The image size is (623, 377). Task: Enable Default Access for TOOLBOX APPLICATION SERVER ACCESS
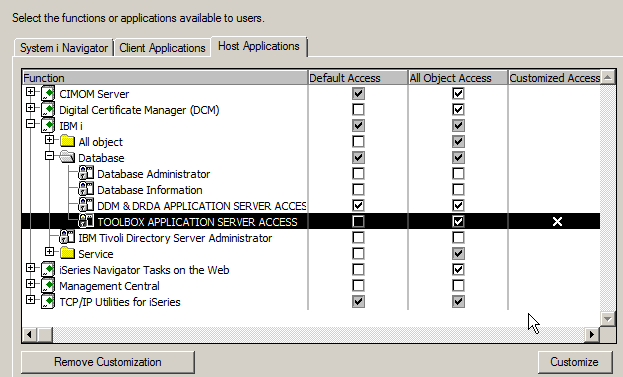pyautogui.click(x=358, y=221)
